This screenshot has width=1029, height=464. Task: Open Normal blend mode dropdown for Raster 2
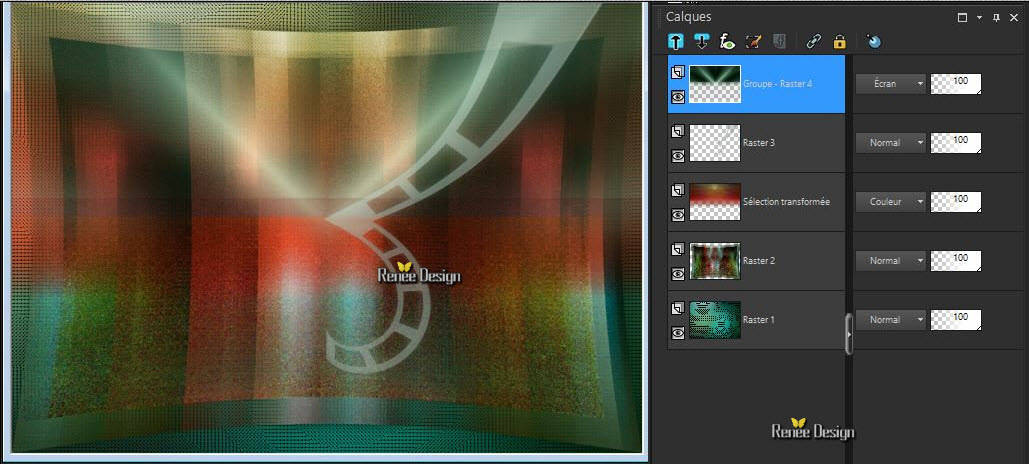tap(891, 261)
